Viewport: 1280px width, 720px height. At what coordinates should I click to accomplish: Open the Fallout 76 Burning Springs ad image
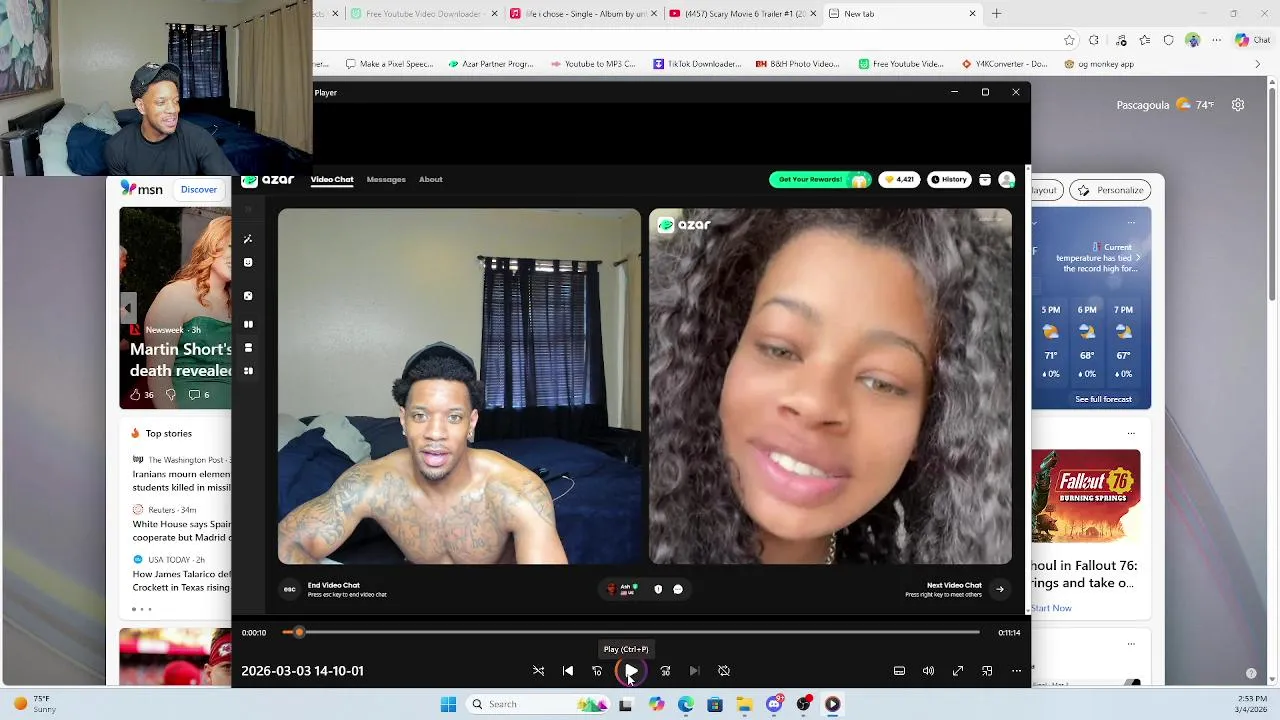click(x=1086, y=495)
